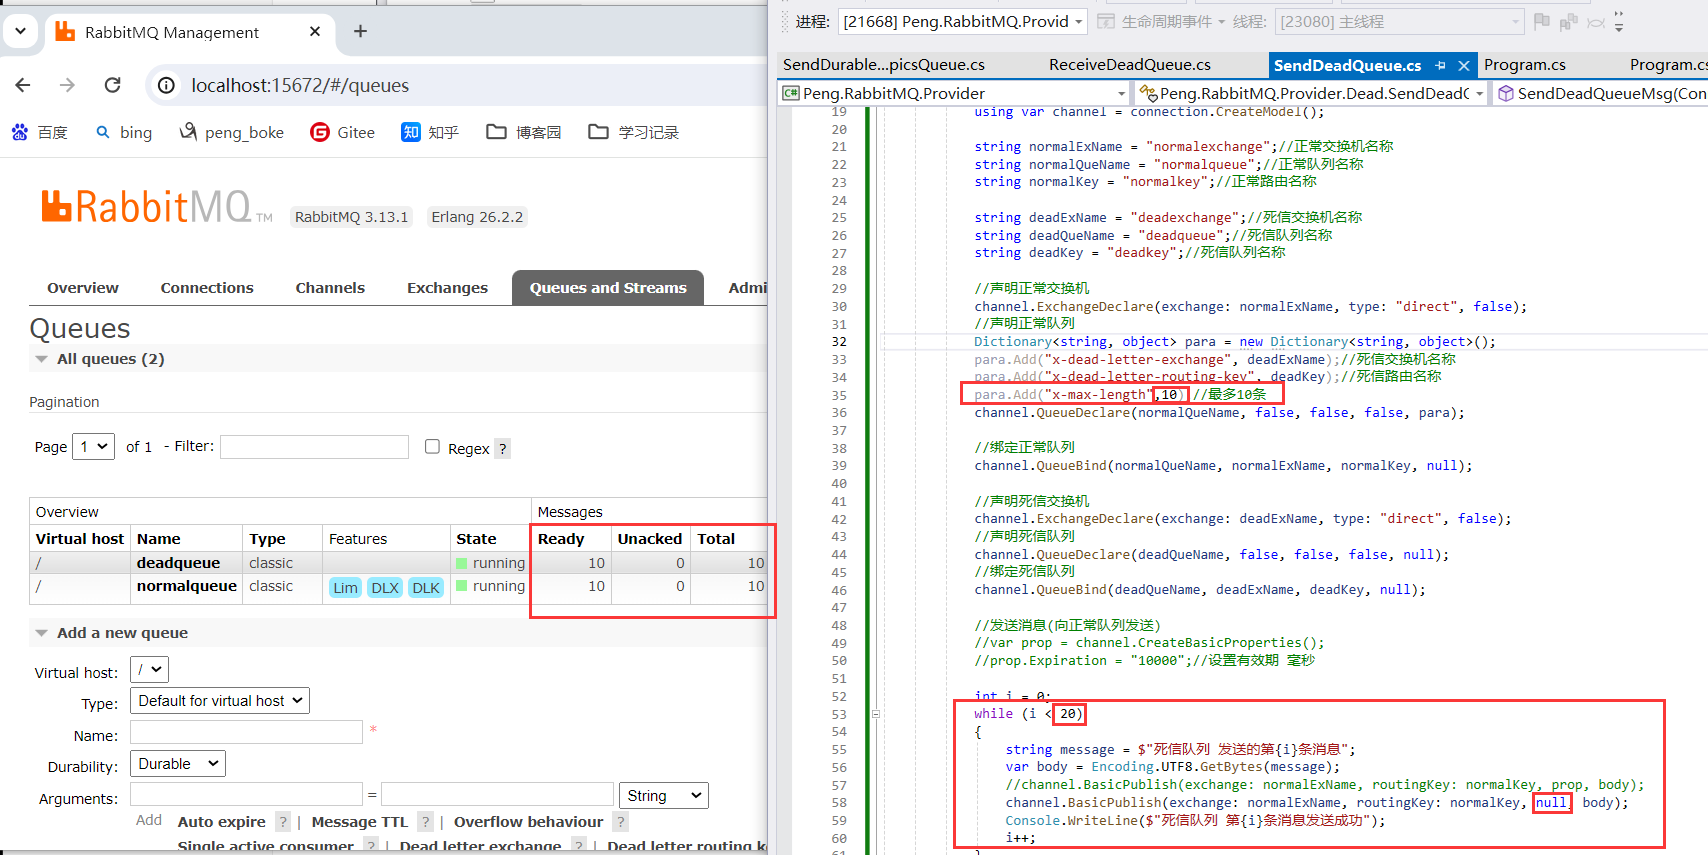Go back in the browser
Screen dimensions: 1708x855
23,85
